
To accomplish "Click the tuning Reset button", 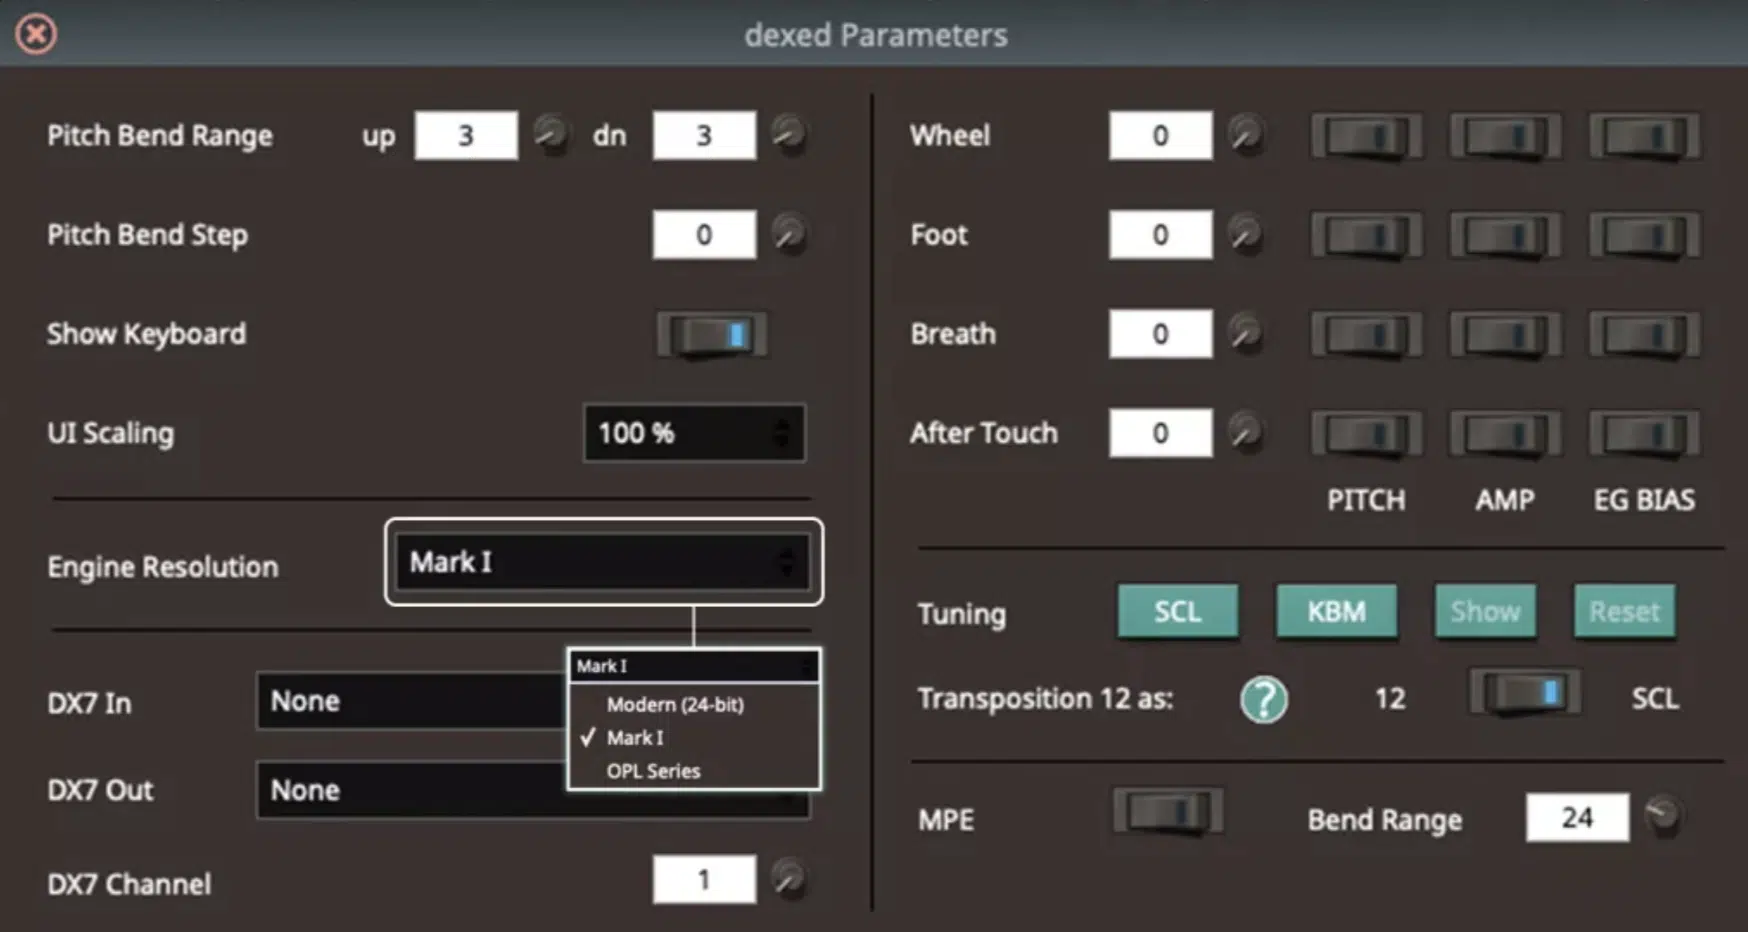I will click(x=1624, y=611).
